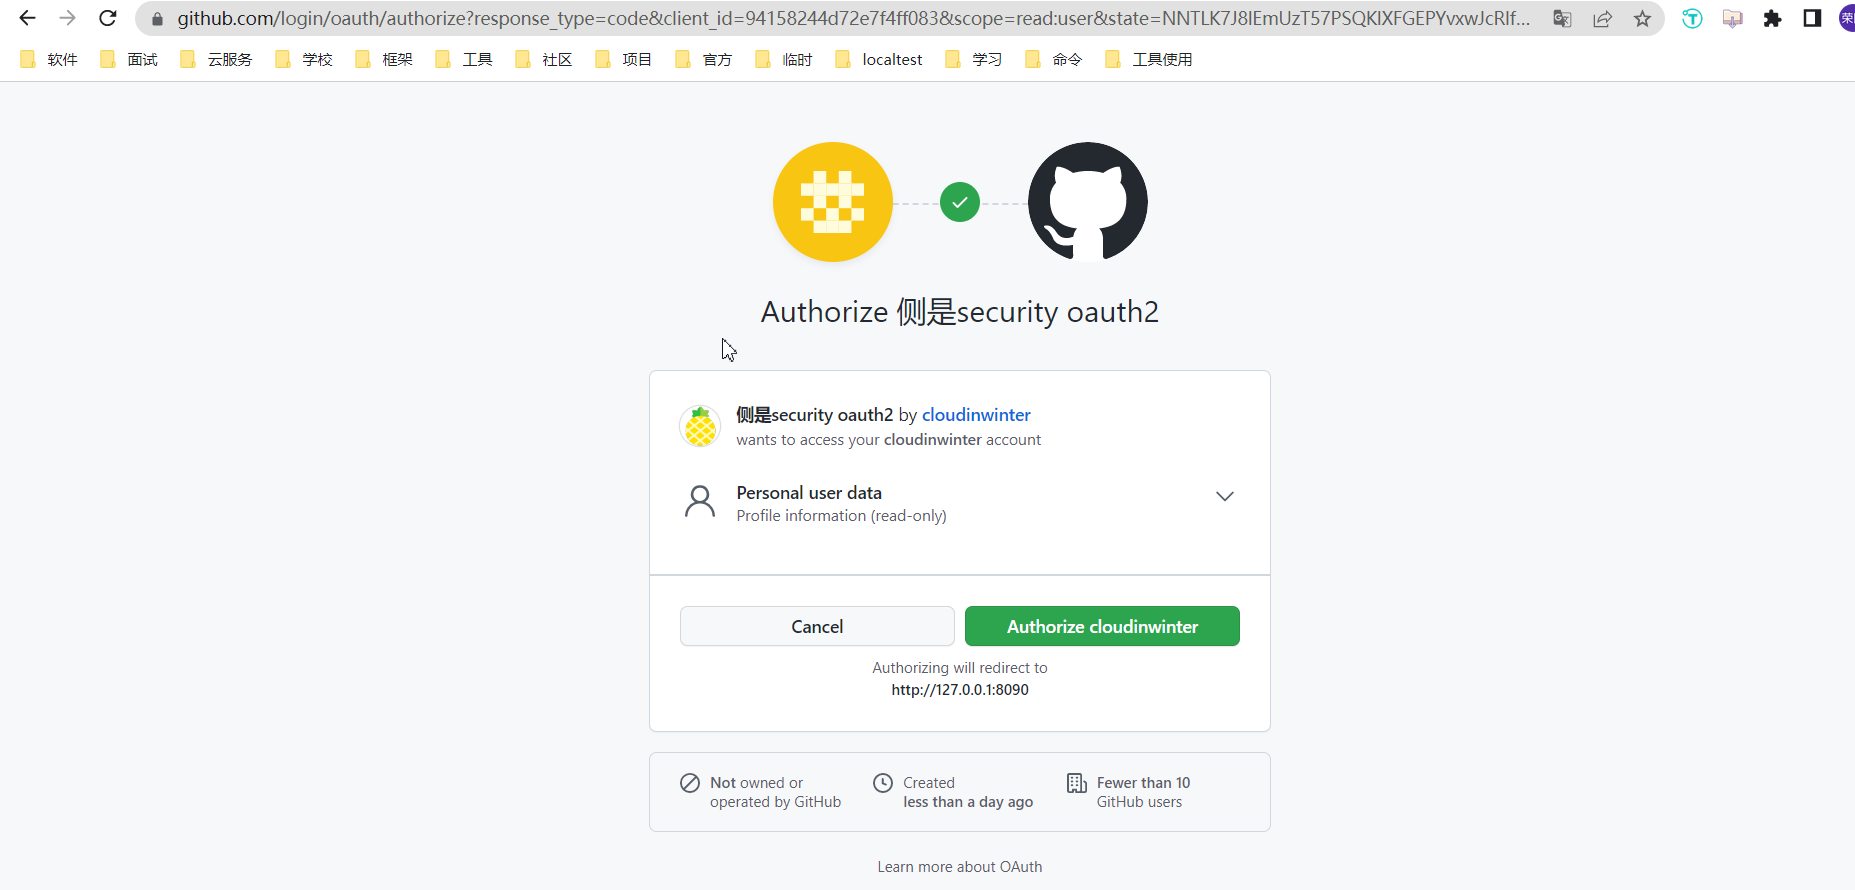Click the Not owned by GitHub icon
1855x890 pixels.
tap(690, 783)
